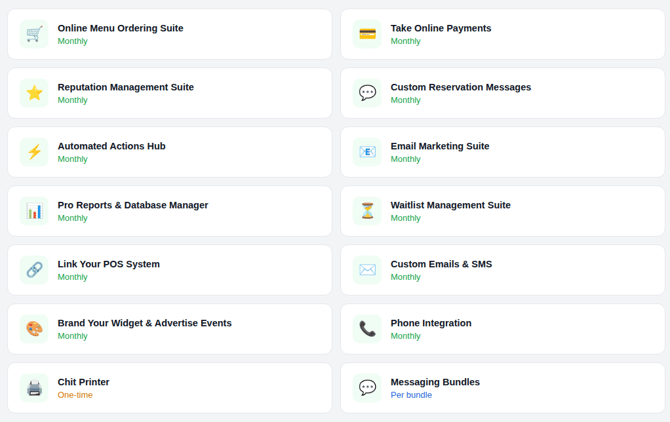This screenshot has width=670, height=422.
Task: Click the speech bubble Messaging Bundles icon
Action: coord(367,388)
